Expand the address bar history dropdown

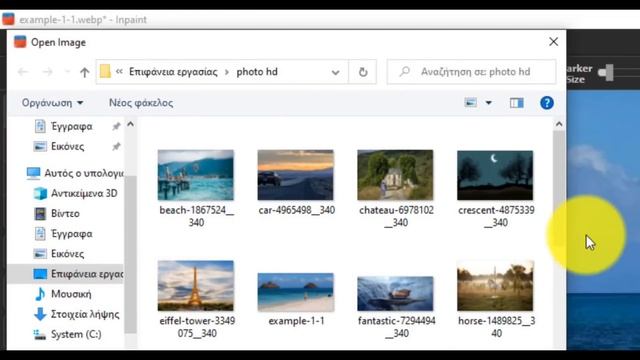pos(336,72)
